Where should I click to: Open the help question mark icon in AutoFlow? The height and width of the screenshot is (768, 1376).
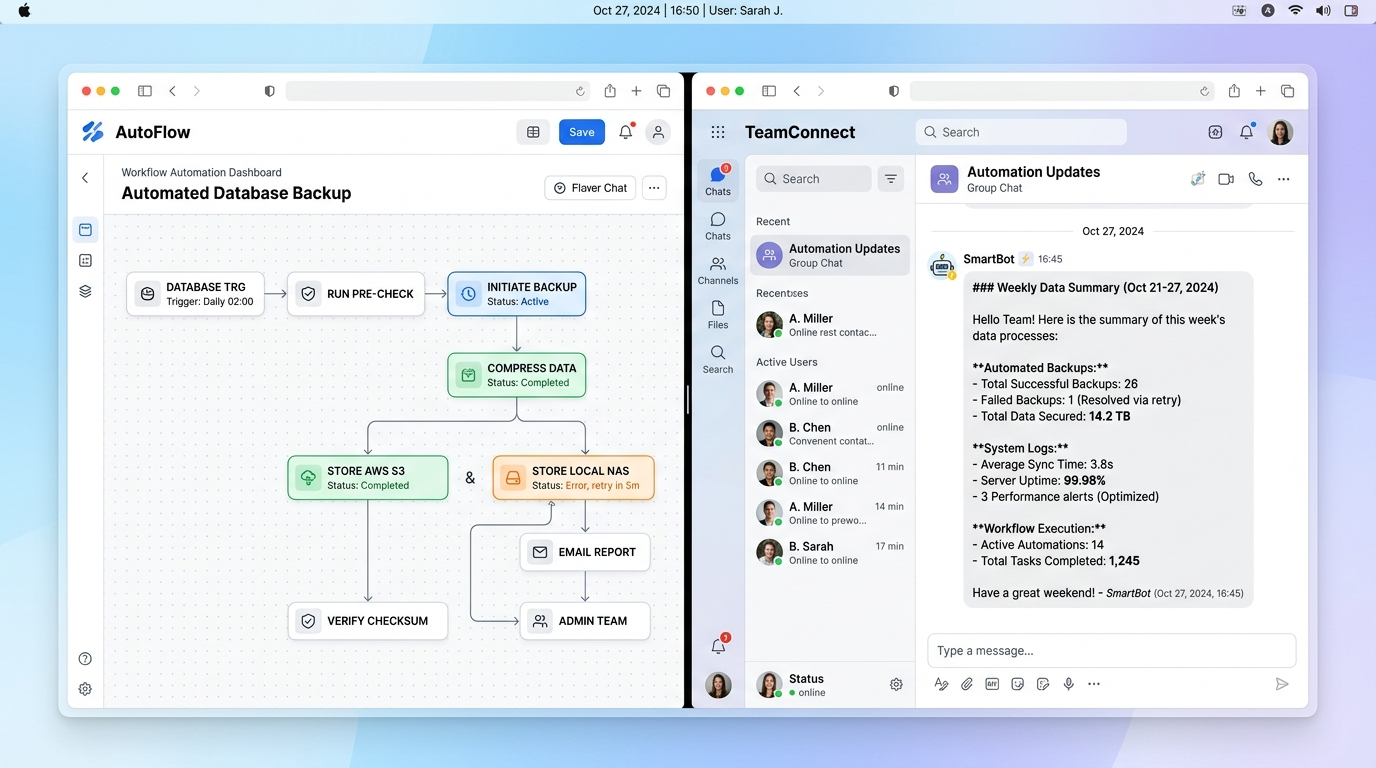tap(85, 659)
